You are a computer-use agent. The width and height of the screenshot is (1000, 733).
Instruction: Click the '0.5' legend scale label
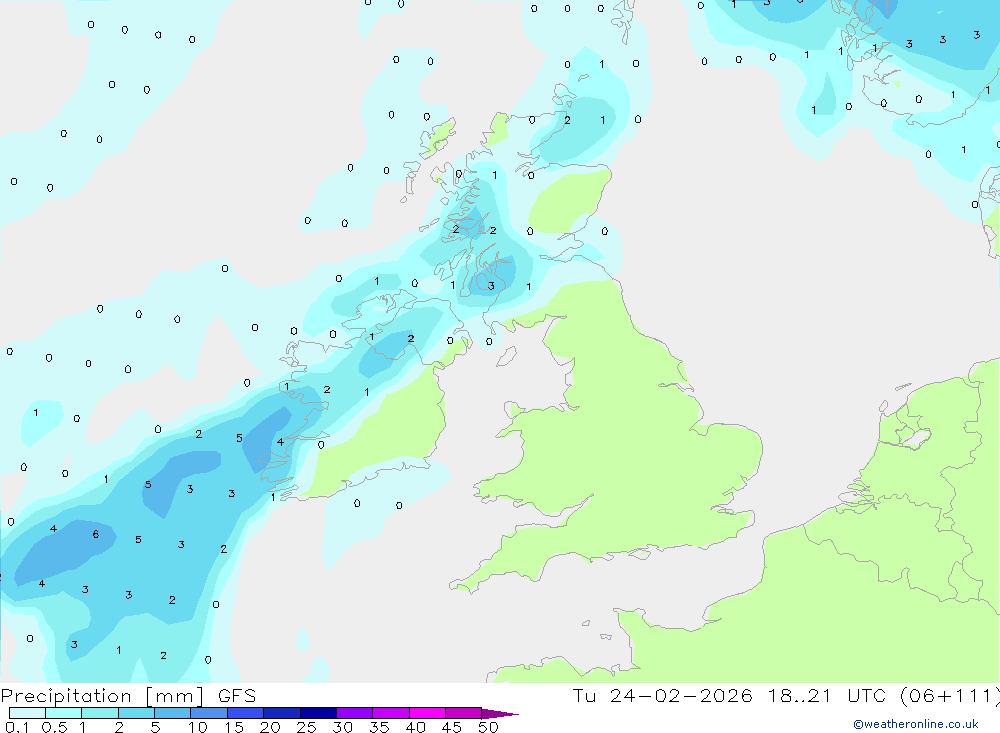(x=54, y=727)
